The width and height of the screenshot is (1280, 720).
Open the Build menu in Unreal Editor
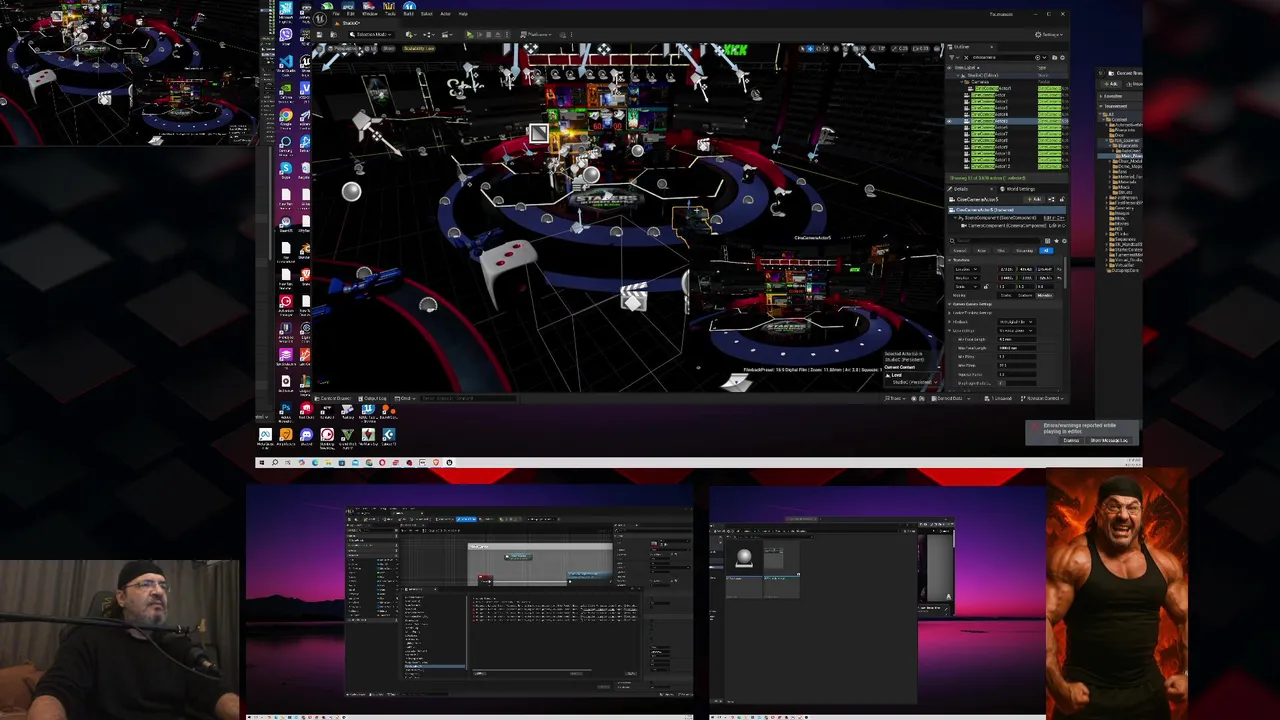tap(408, 14)
